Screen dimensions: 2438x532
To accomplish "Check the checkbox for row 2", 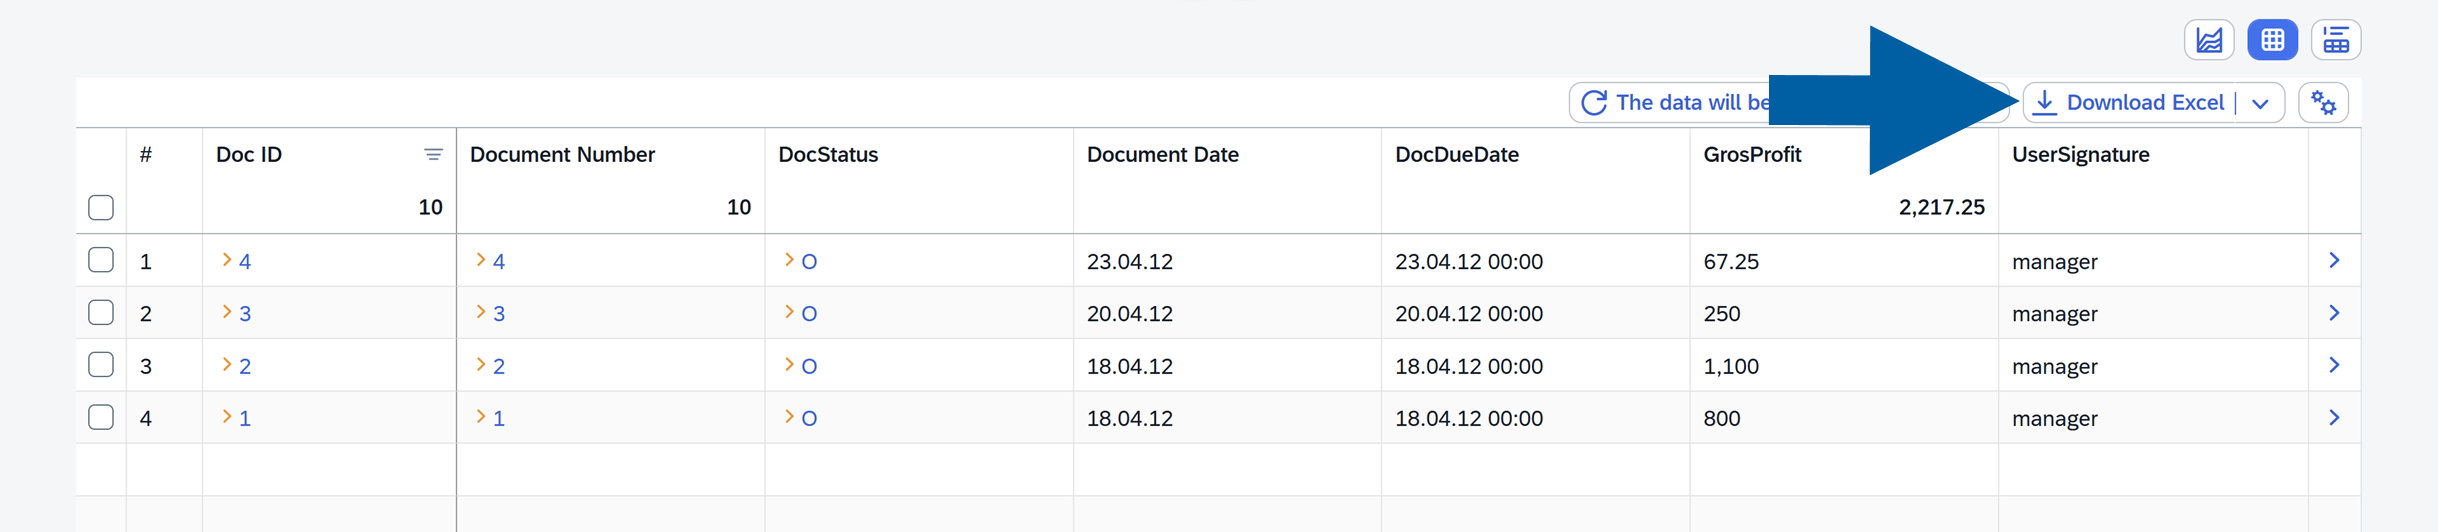I will [x=101, y=313].
